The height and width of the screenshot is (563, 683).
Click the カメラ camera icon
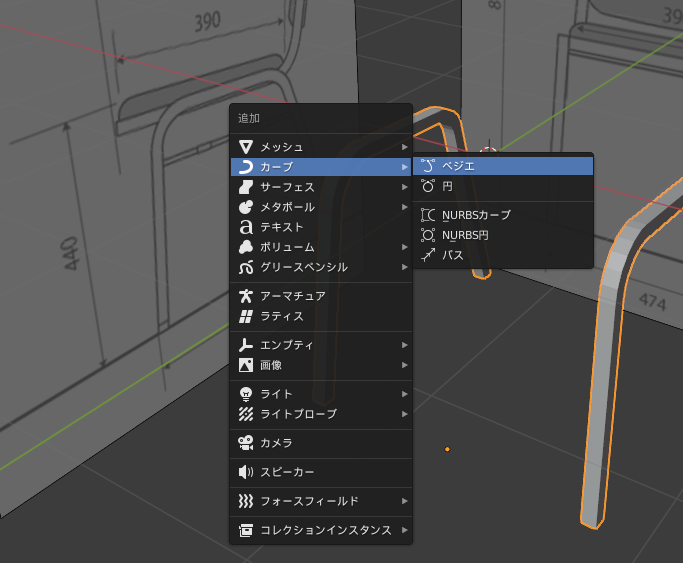click(246, 443)
